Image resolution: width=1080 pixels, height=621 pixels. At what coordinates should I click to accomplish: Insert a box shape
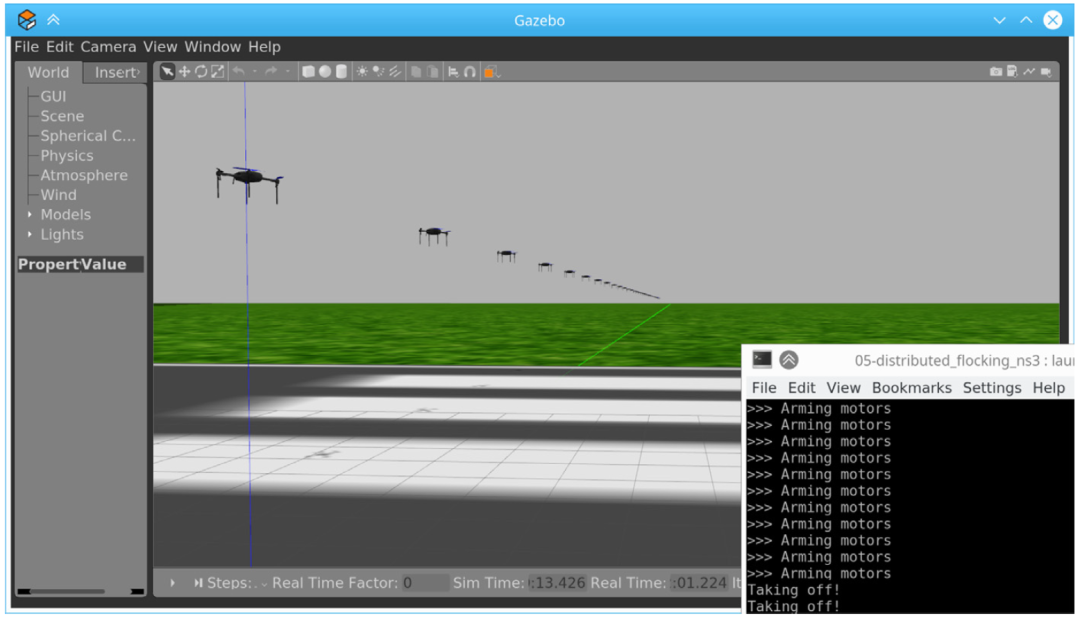pos(308,72)
